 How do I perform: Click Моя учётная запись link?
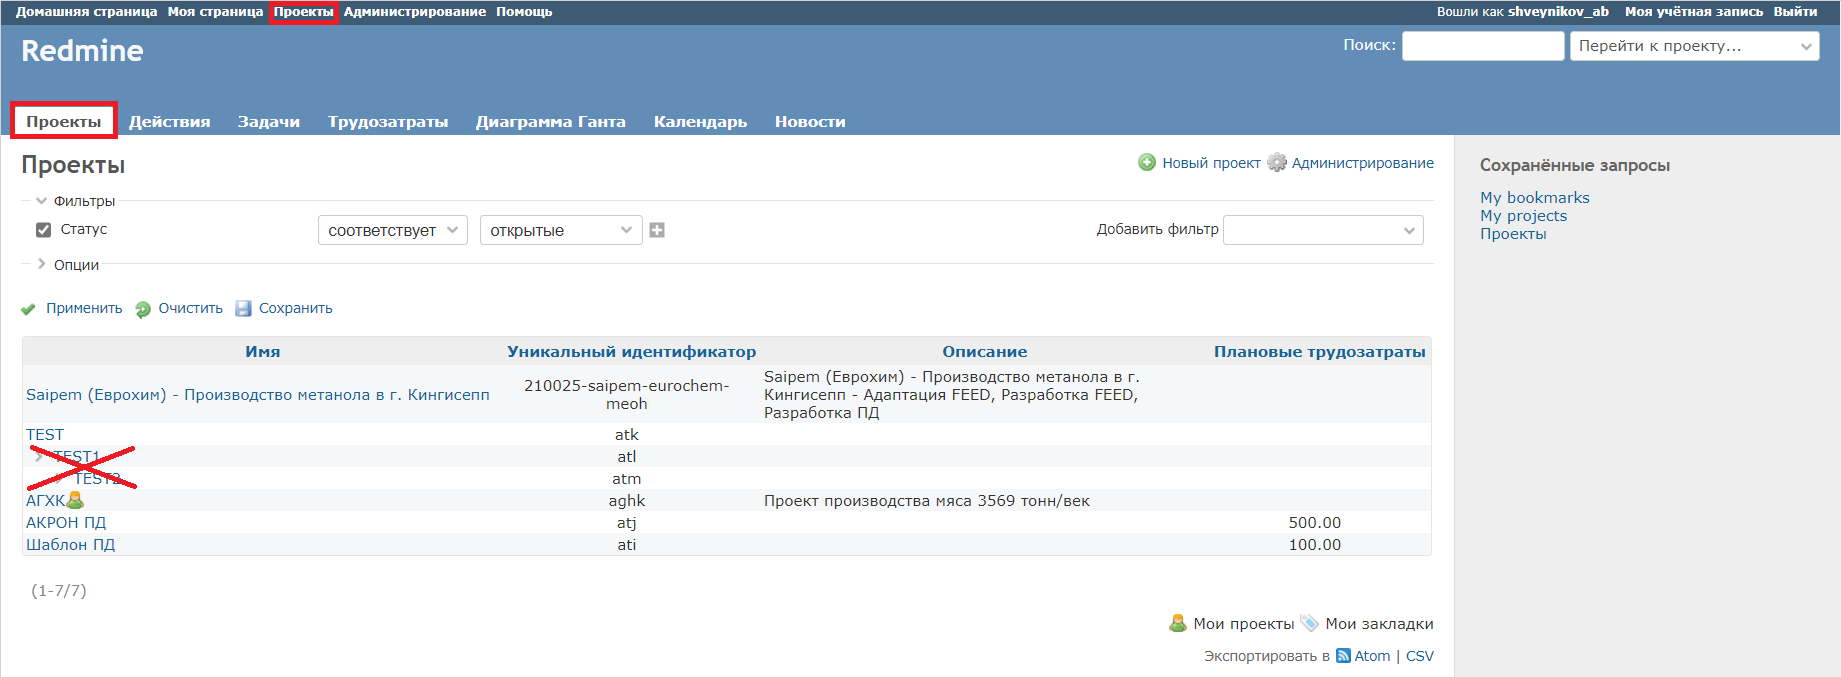(1694, 12)
